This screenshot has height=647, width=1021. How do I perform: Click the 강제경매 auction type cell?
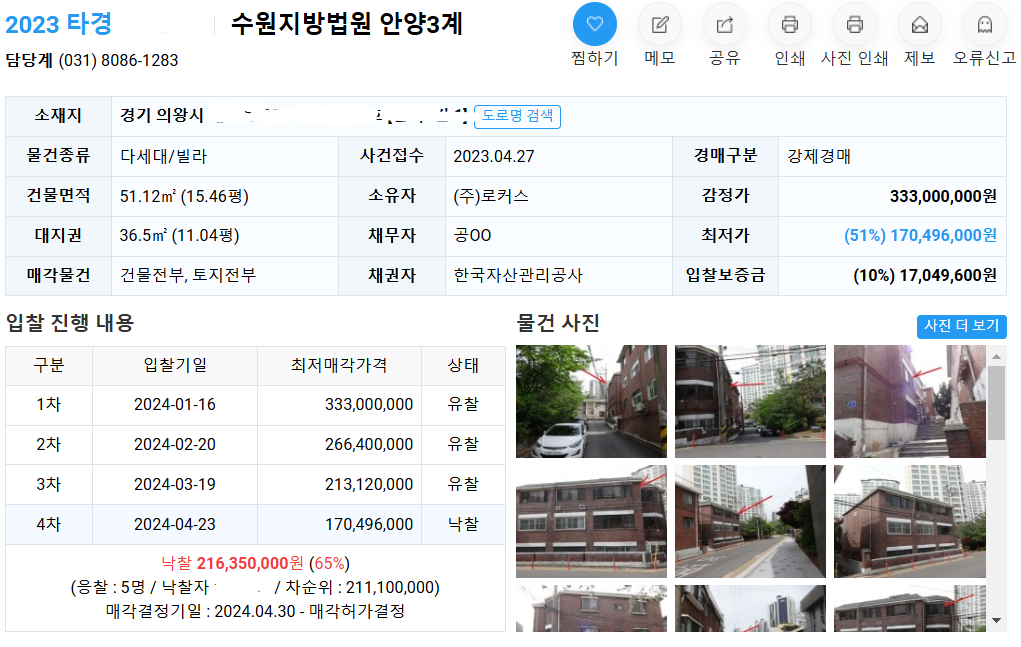click(x=892, y=156)
